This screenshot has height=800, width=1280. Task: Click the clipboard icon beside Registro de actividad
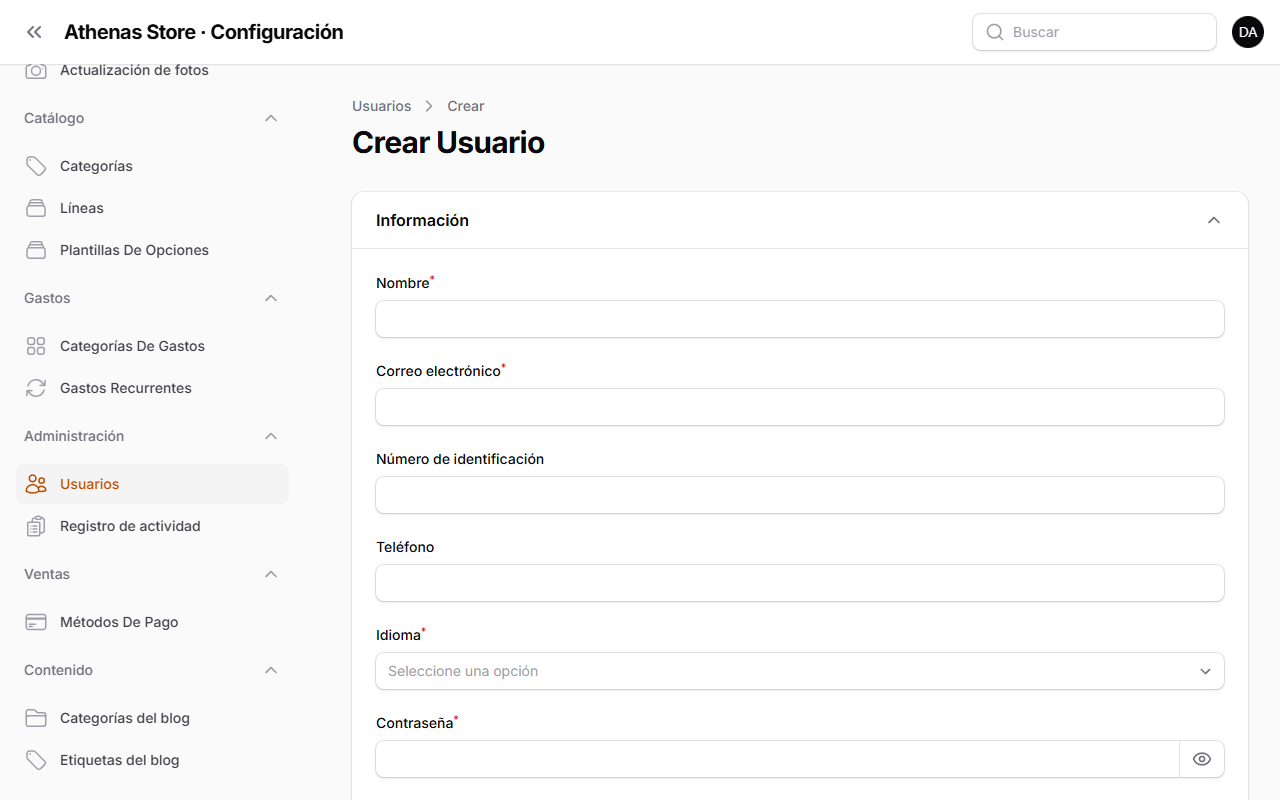pos(36,526)
